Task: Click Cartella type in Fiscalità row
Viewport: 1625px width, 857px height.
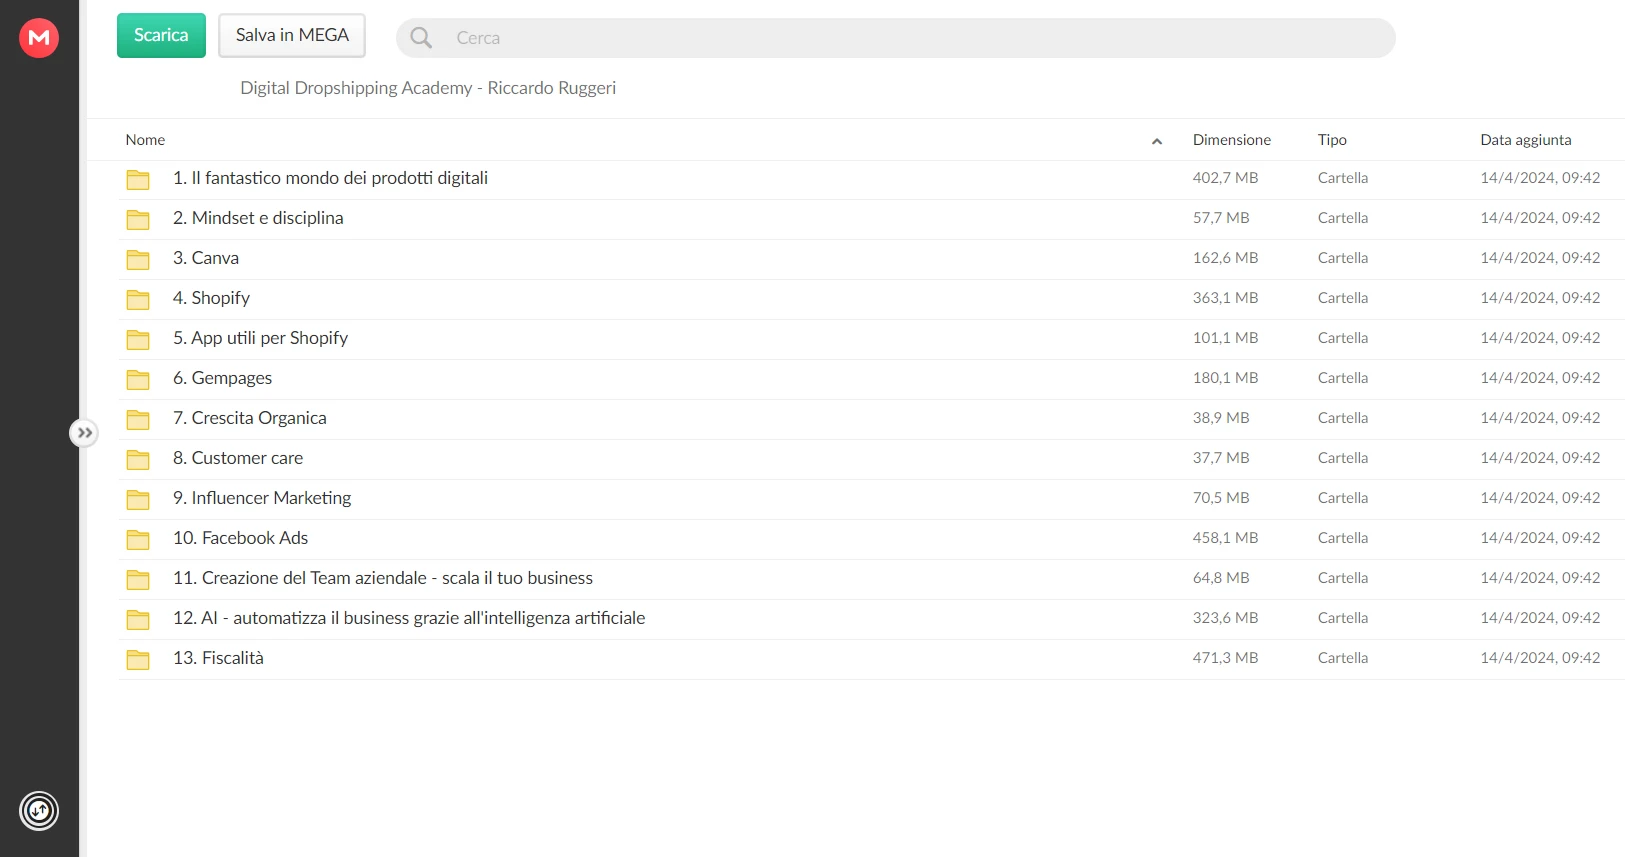Action: [1343, 658]
